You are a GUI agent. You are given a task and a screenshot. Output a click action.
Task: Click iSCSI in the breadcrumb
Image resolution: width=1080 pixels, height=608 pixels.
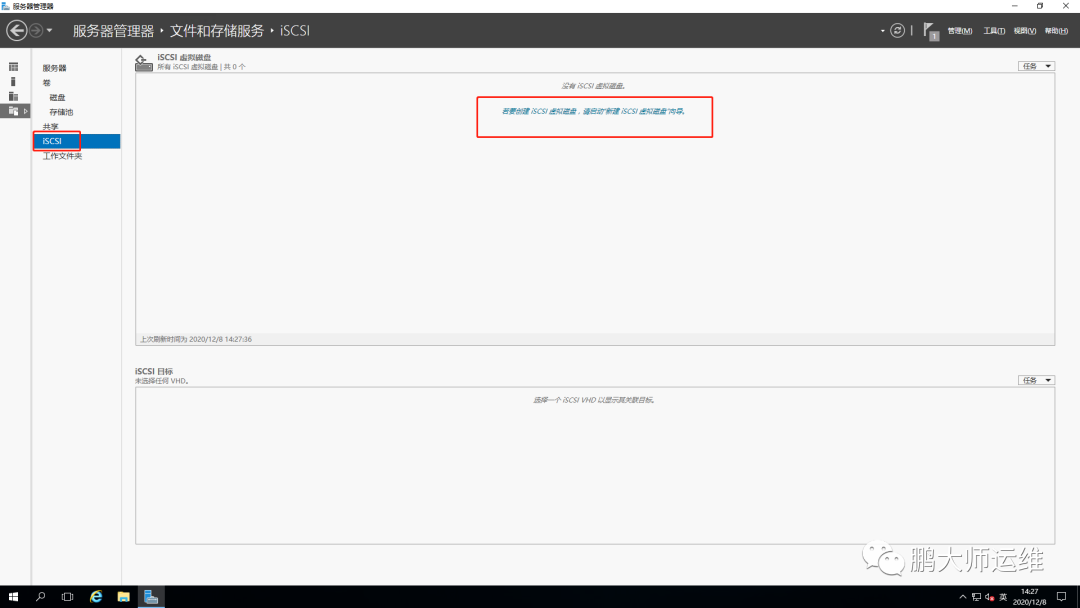[295, 31]
